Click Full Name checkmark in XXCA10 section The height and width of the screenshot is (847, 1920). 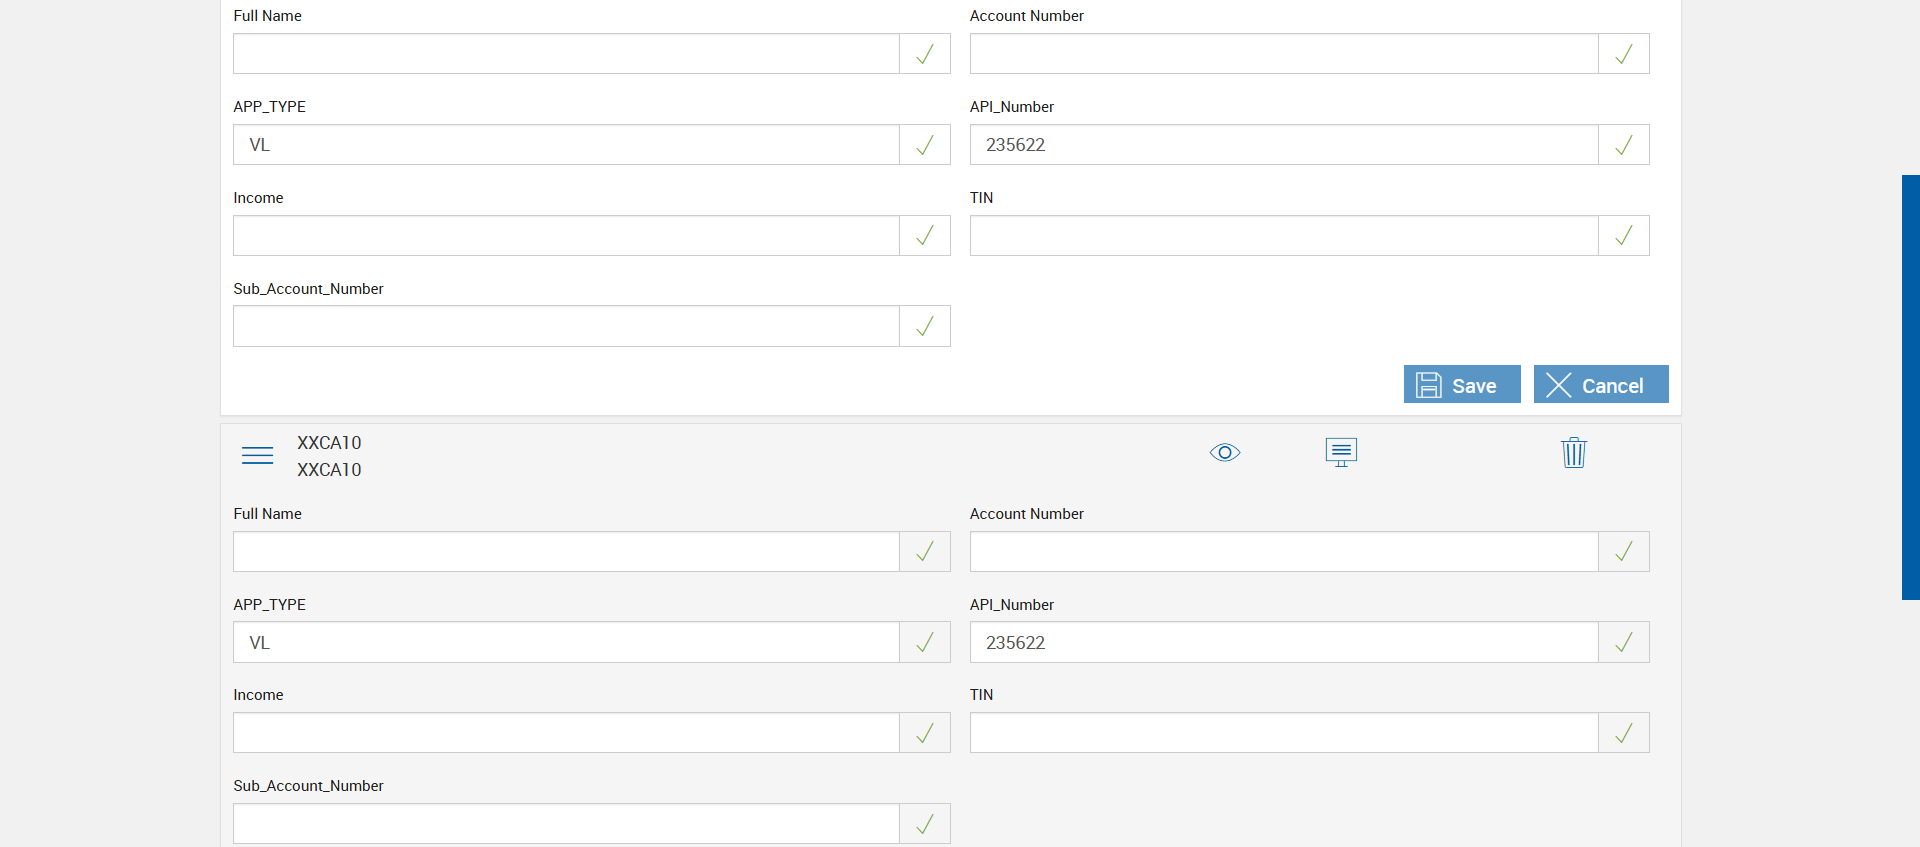pos(925,552)
